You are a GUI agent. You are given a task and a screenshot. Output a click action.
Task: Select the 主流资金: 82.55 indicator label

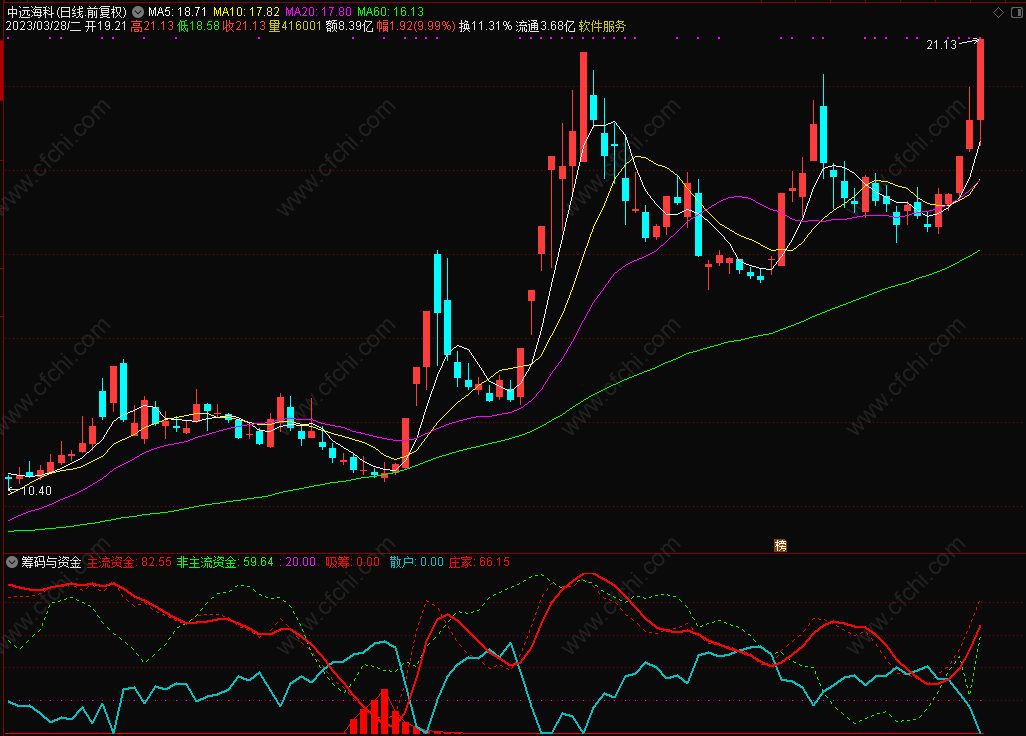pyautogui.click(x=130, y=562)
